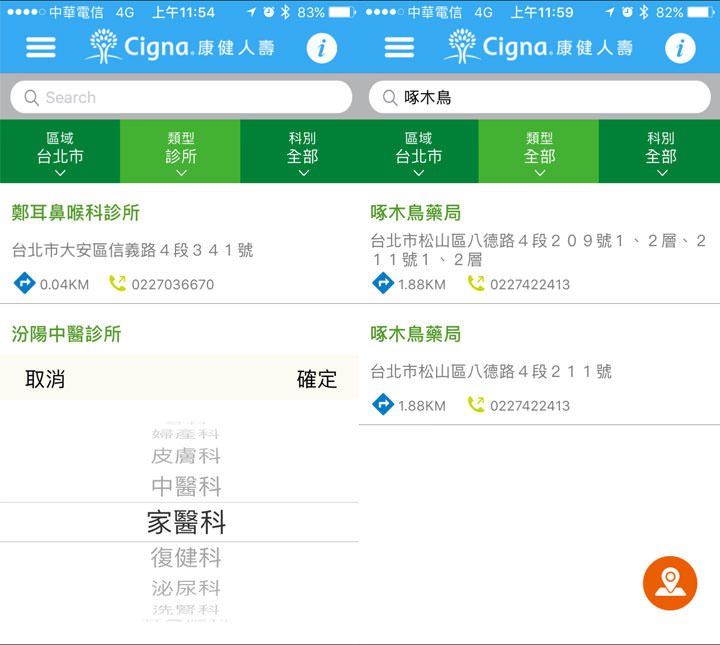Expand the 類型 全部 filter dropdown
The height and width of the screenshot is (645, 720).
point(539,151)
